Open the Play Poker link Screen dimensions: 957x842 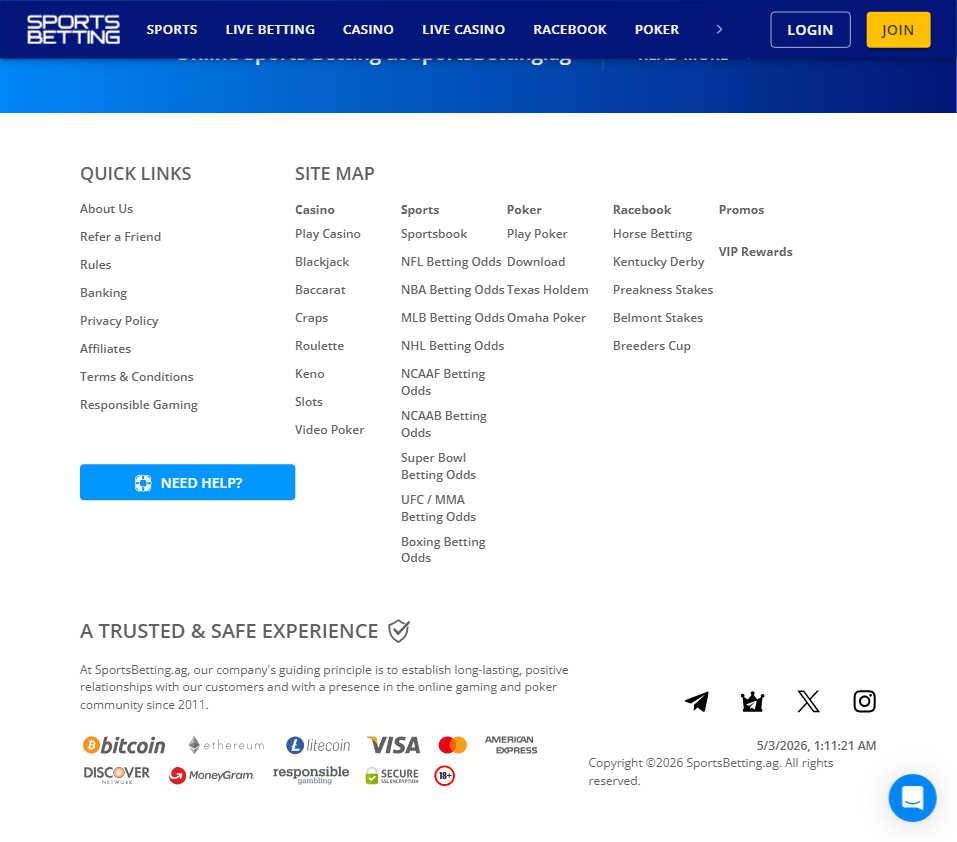[x=537, y=234]
